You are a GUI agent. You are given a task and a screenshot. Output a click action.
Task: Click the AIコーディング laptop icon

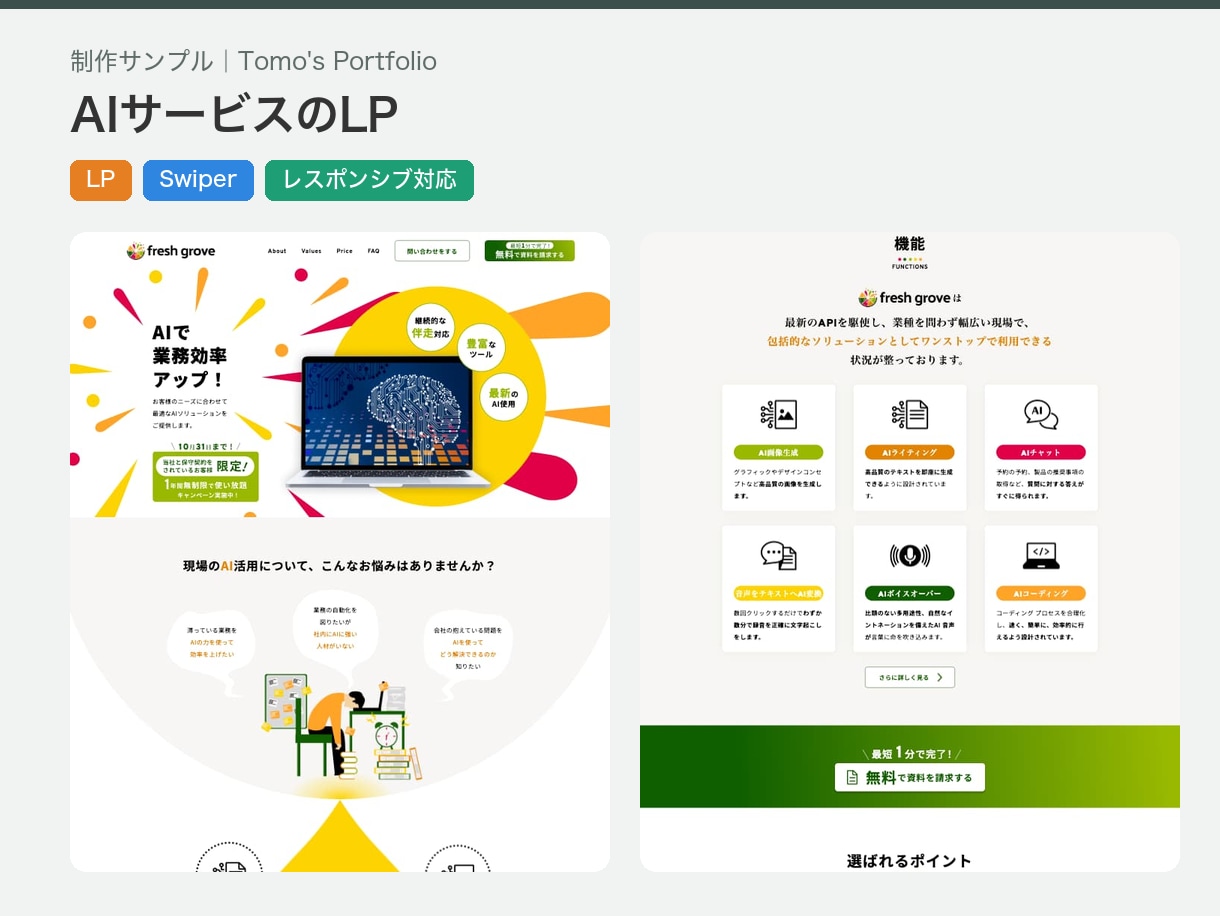[x=1041, y=556]
